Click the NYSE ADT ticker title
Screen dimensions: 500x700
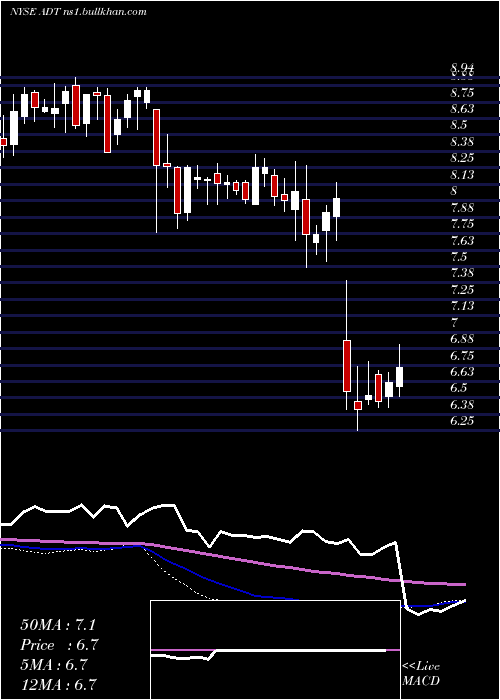(x=79, y=12)
